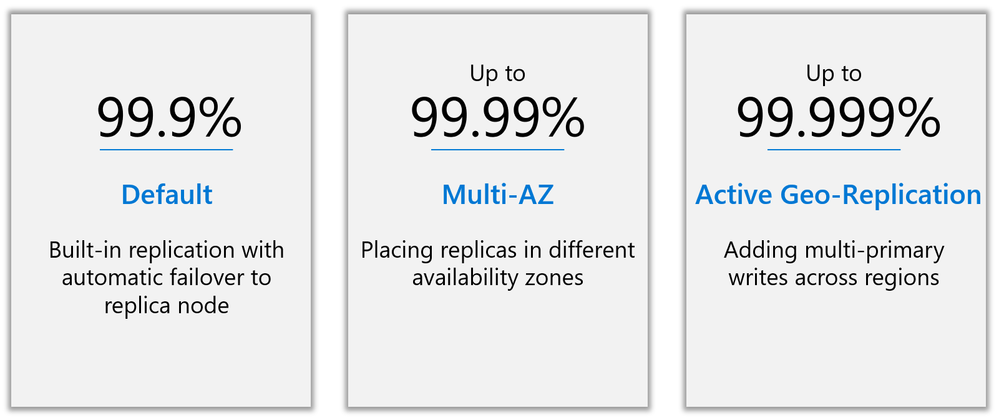Click the "writes across regions" text line
This screenshot has width=999, height=418.
tap(834, 278)
